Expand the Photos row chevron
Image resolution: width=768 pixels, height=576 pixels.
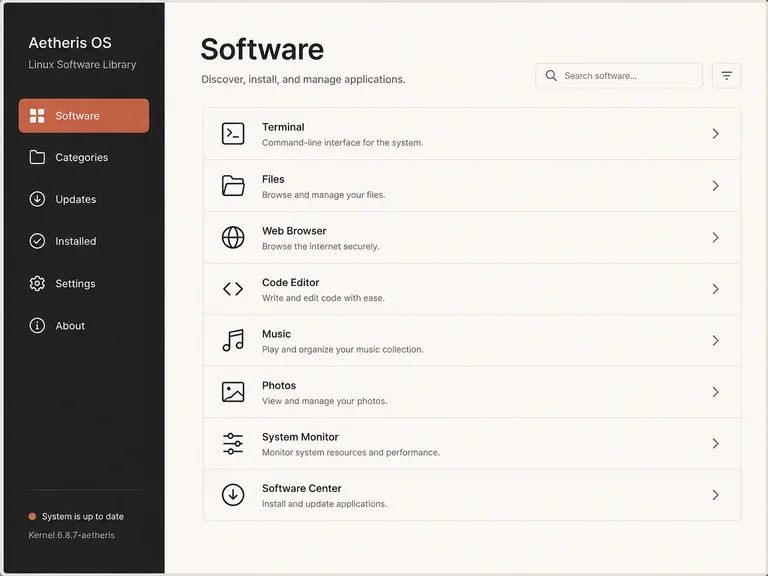(x=716, y=392)
